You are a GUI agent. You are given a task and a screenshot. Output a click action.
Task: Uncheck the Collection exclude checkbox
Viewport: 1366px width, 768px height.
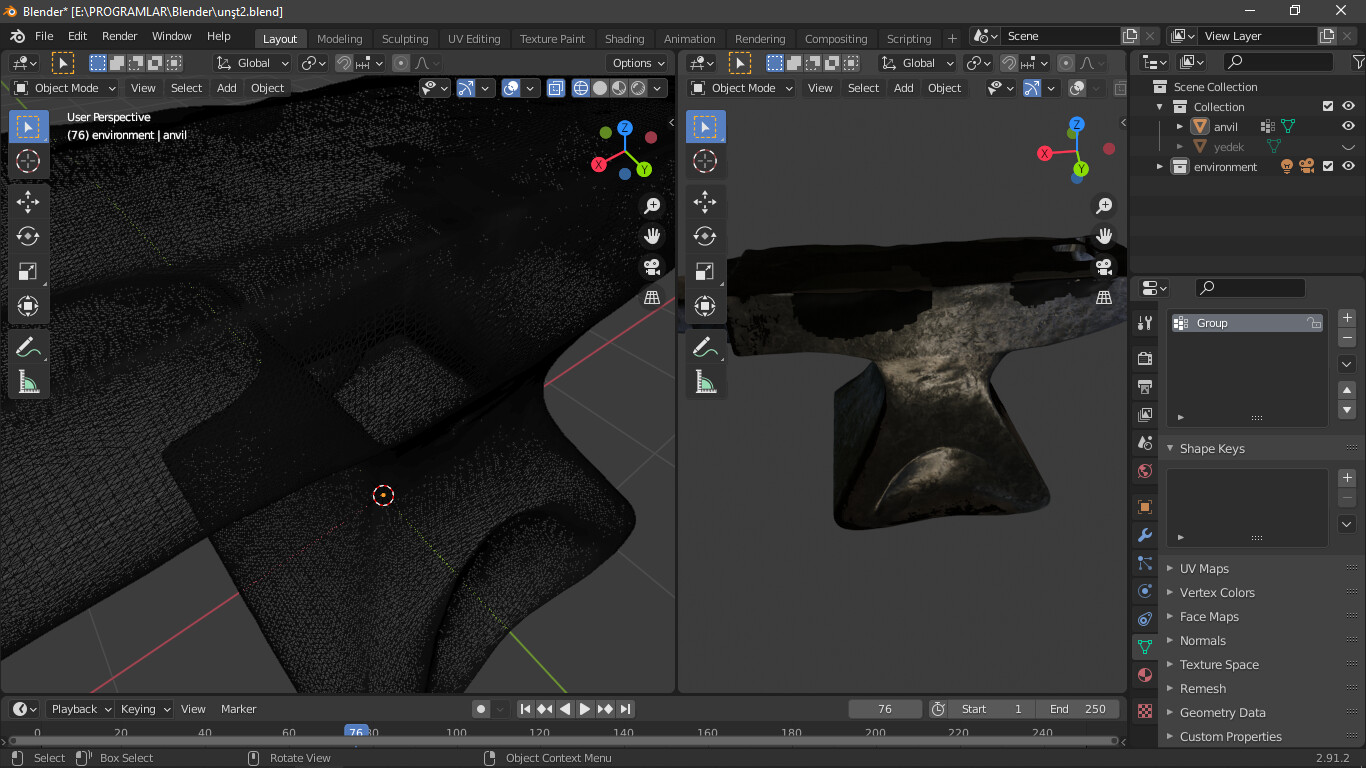(1328, 107)
